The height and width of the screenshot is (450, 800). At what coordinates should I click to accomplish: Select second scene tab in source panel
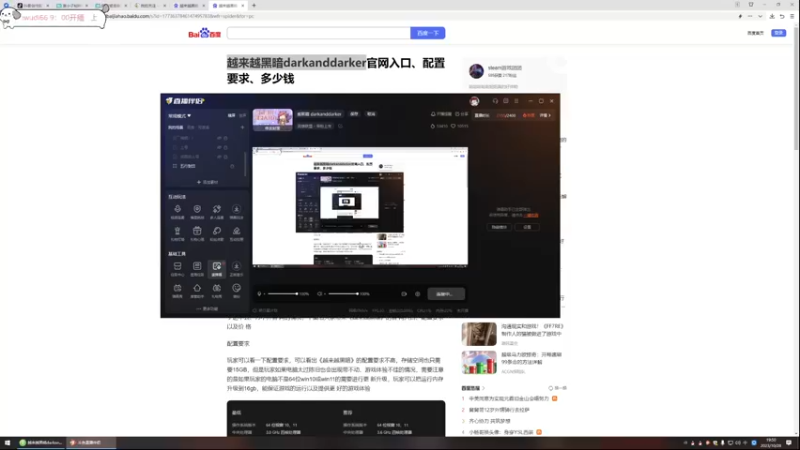tap(191, 128)
